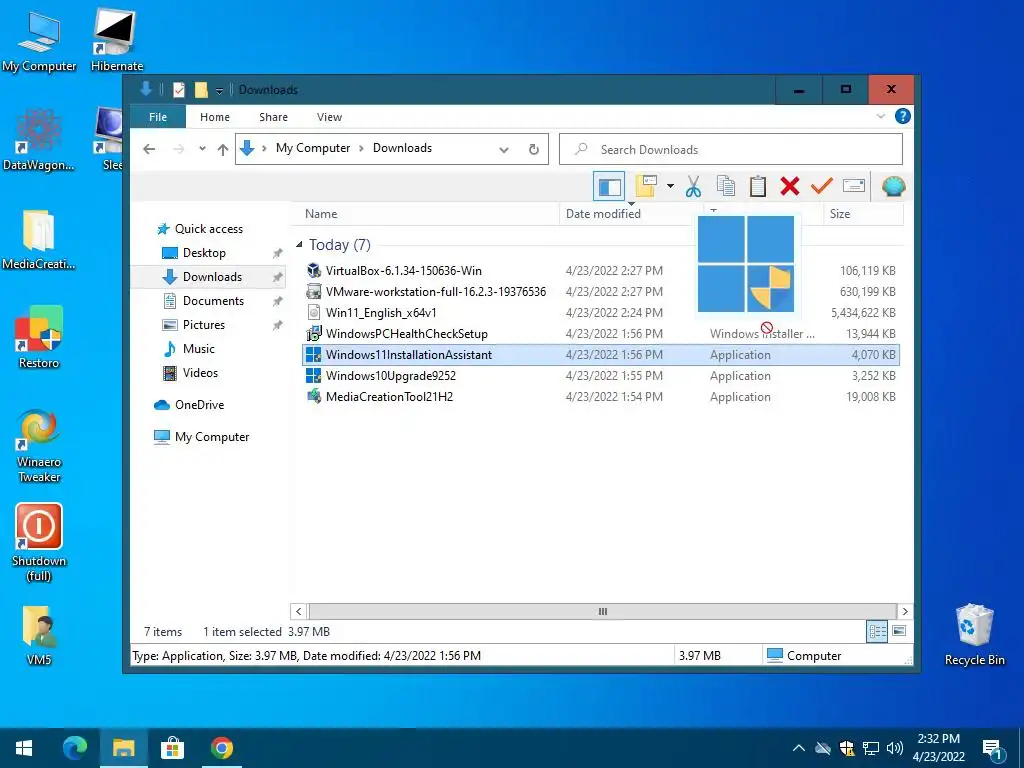Click the blue Help question mark icon
Screen dimensions: 1024x768
(x=903, y=116)
